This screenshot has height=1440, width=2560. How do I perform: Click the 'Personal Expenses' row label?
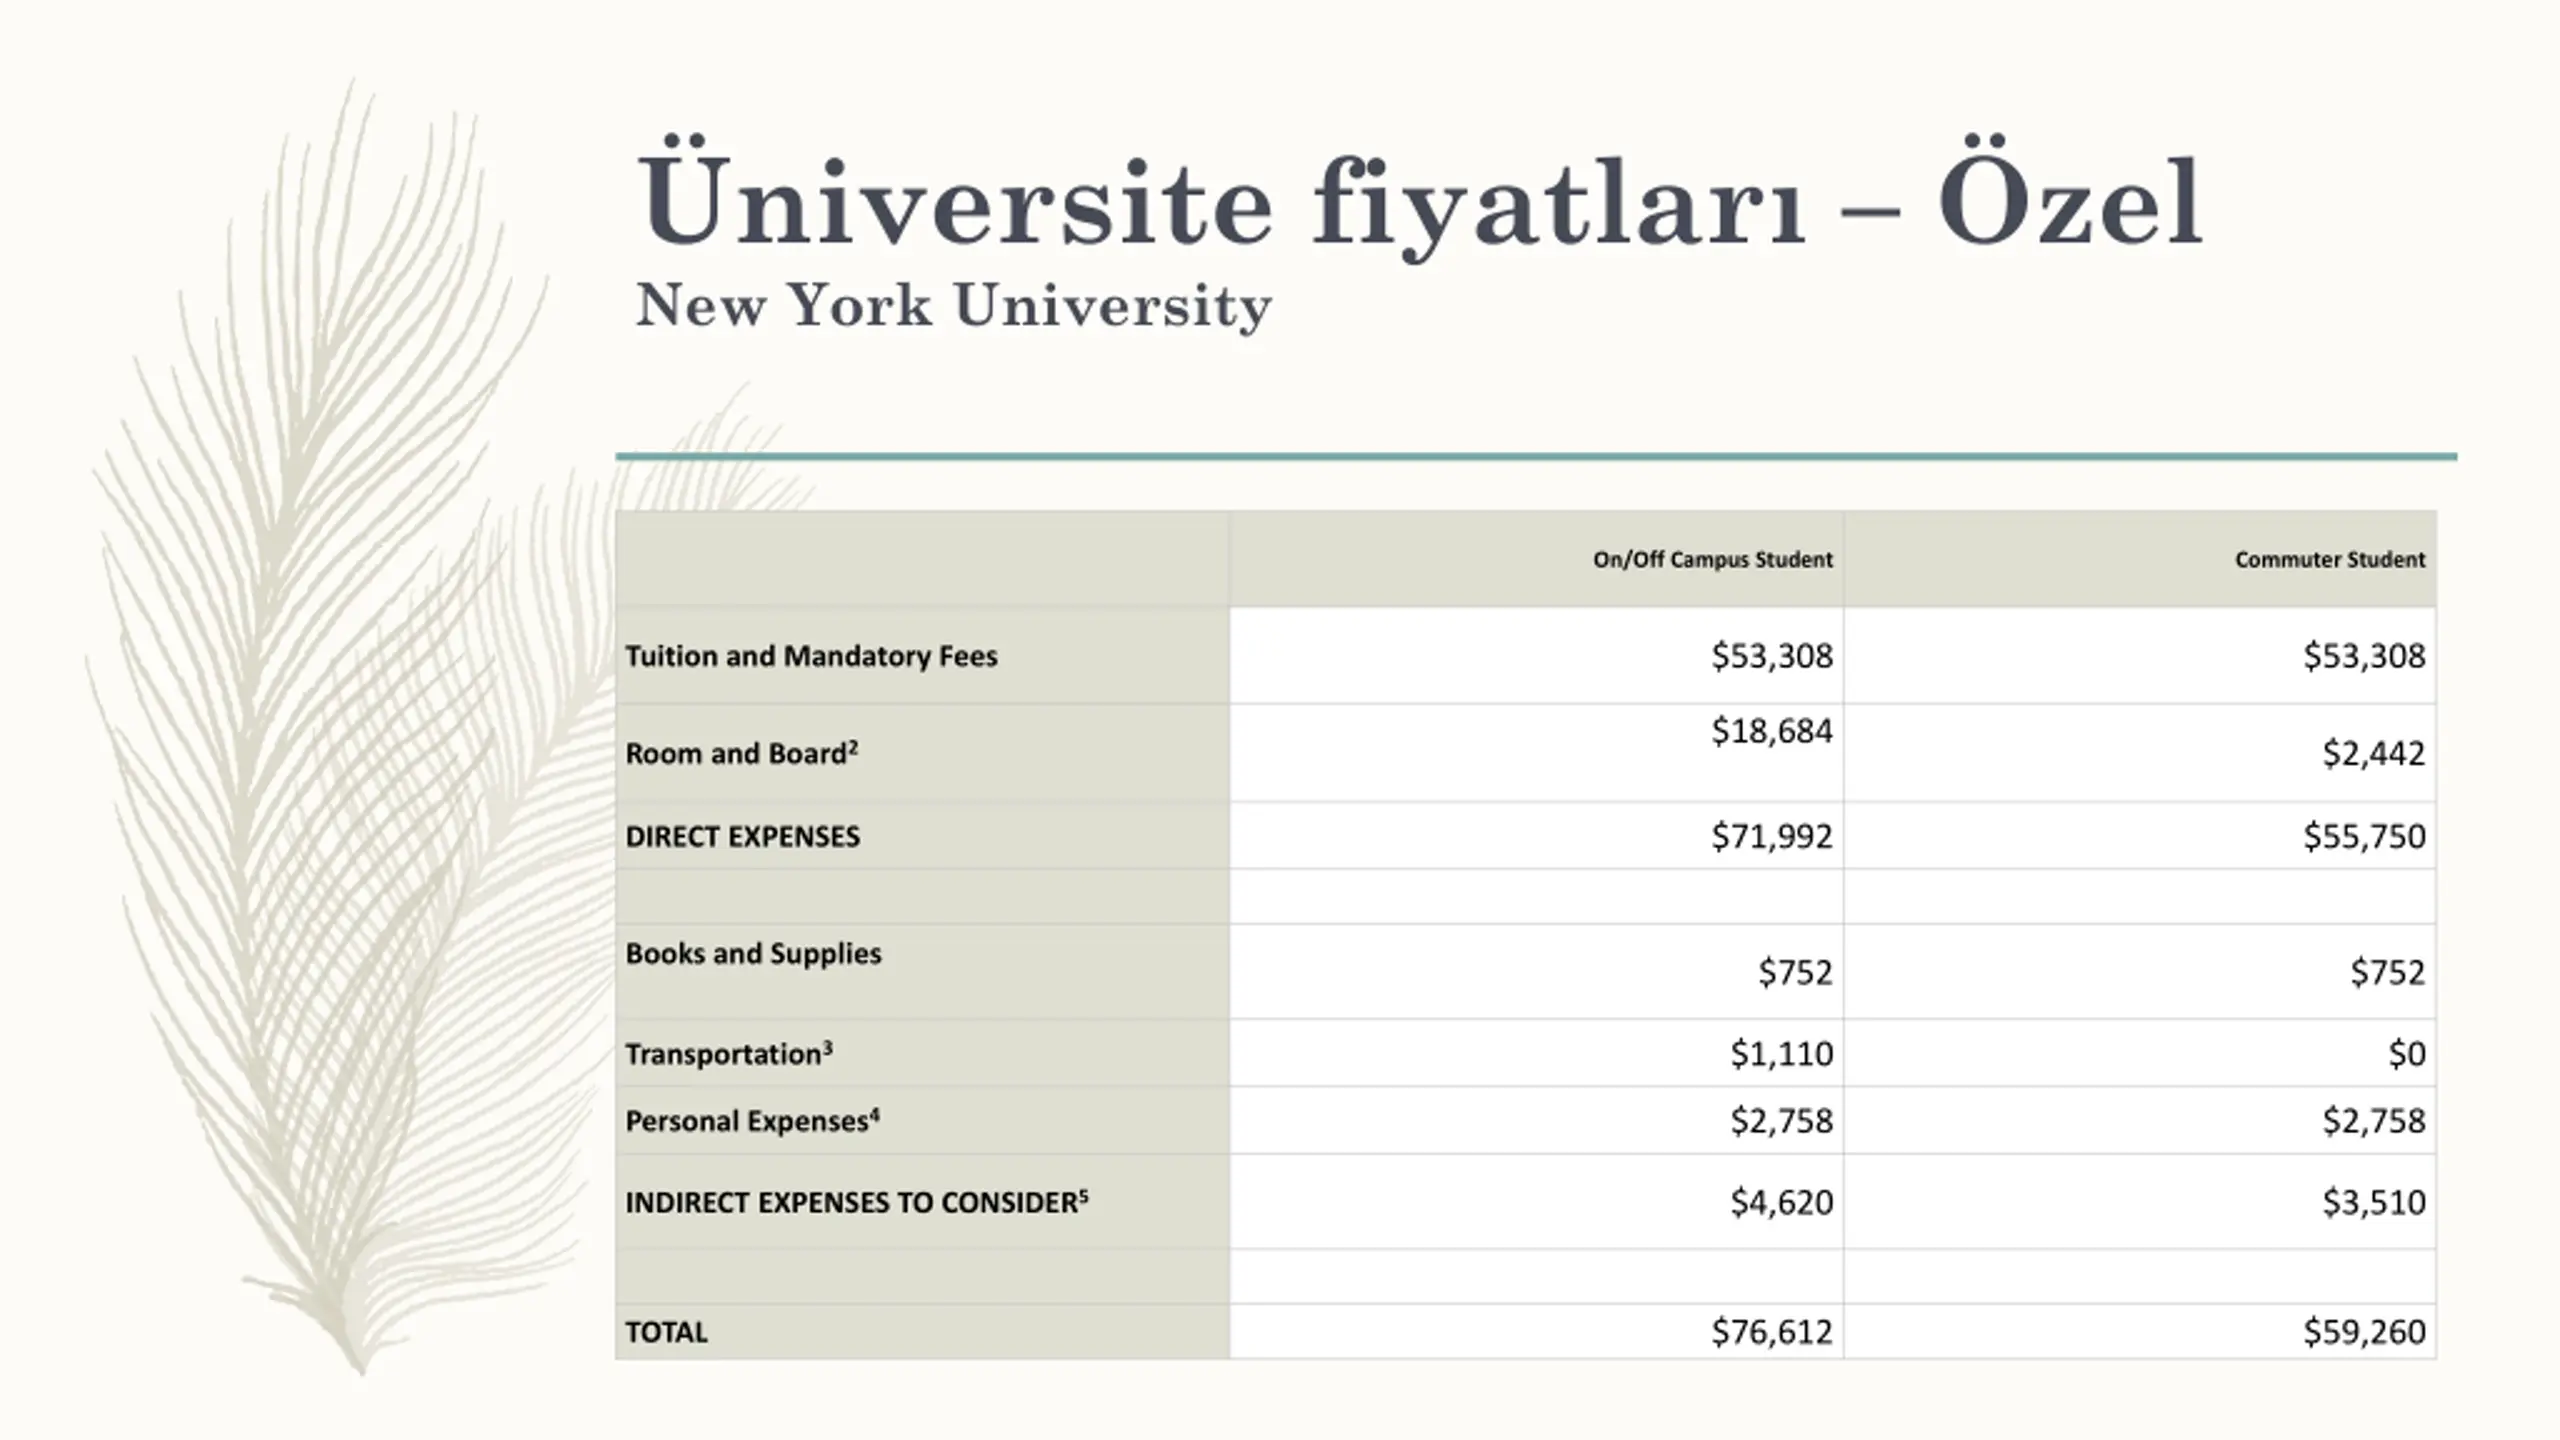[752, 1121]
